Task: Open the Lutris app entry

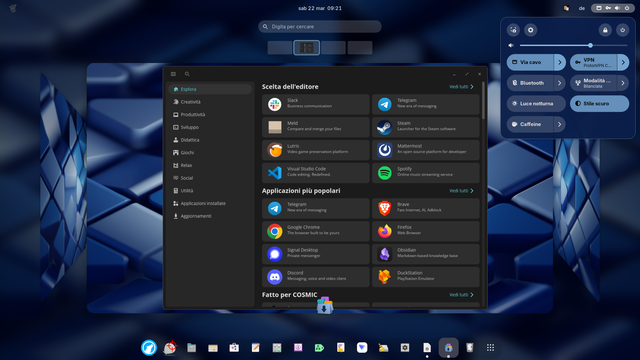Action: tap(316, 150)
